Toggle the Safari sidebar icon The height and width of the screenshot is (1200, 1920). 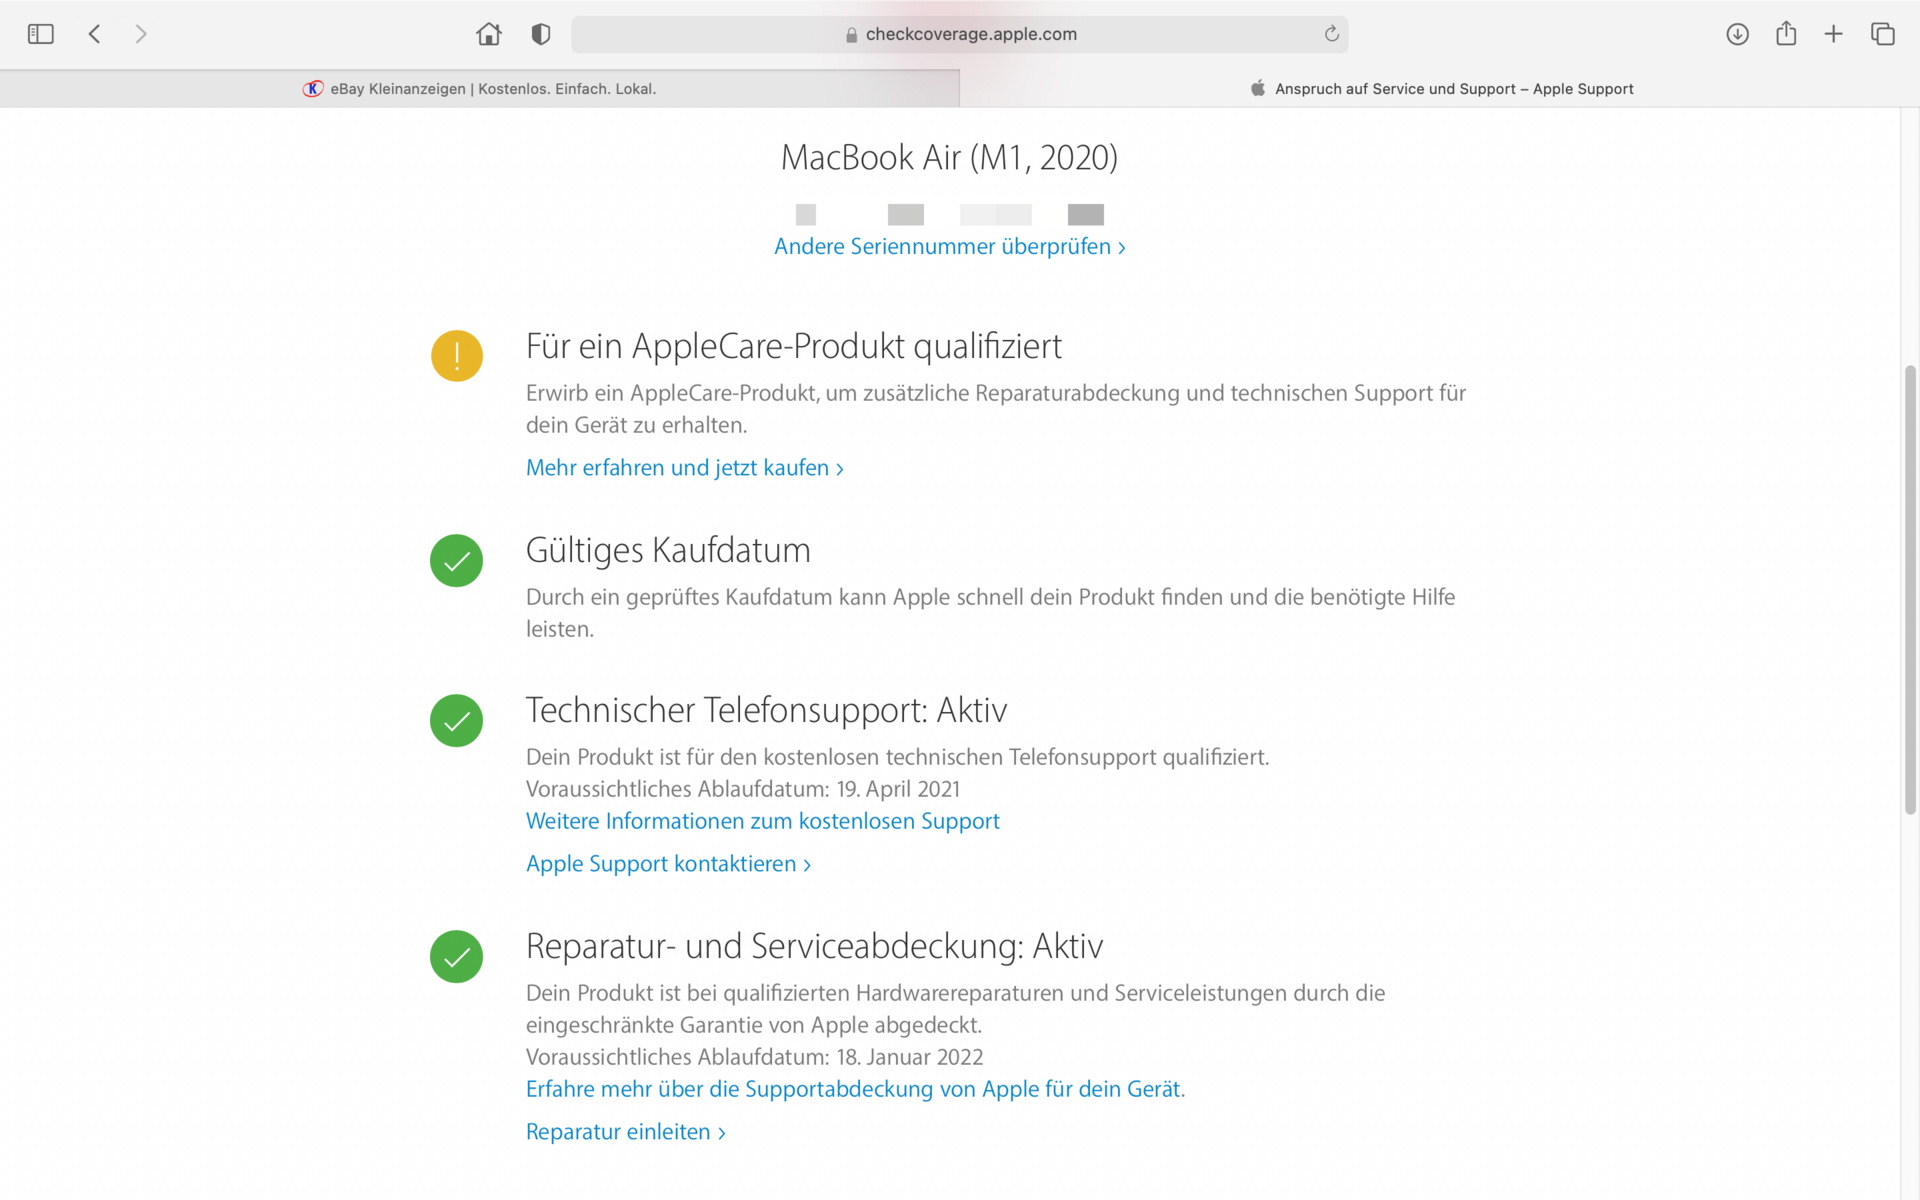coord(40,34)
